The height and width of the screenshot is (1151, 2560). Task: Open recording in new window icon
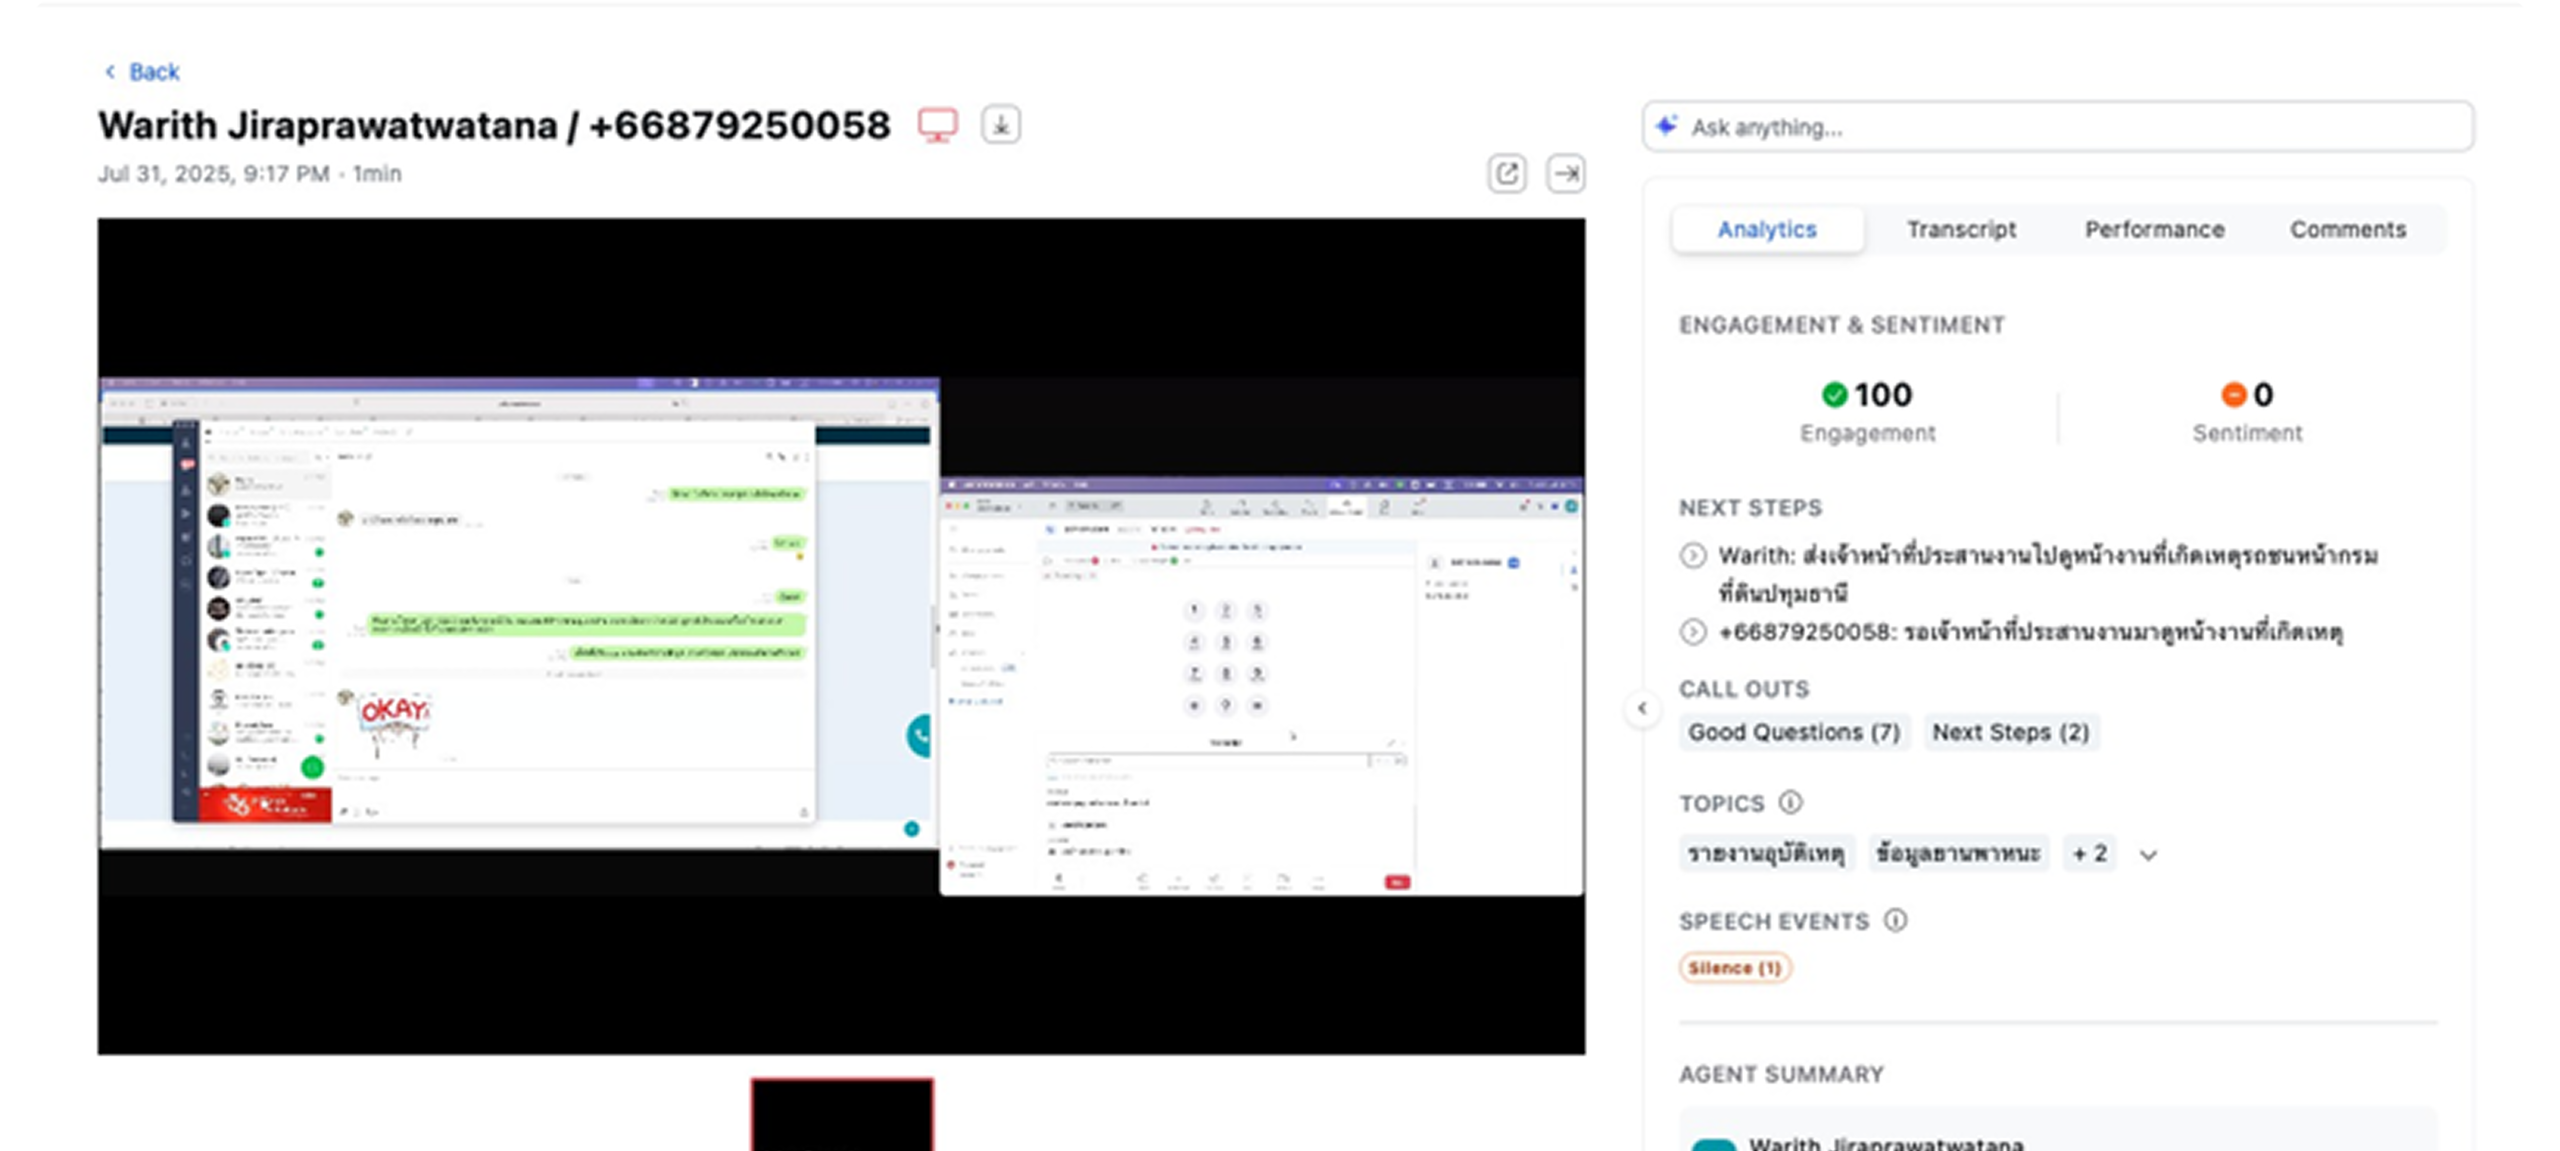pos(1506,174)
